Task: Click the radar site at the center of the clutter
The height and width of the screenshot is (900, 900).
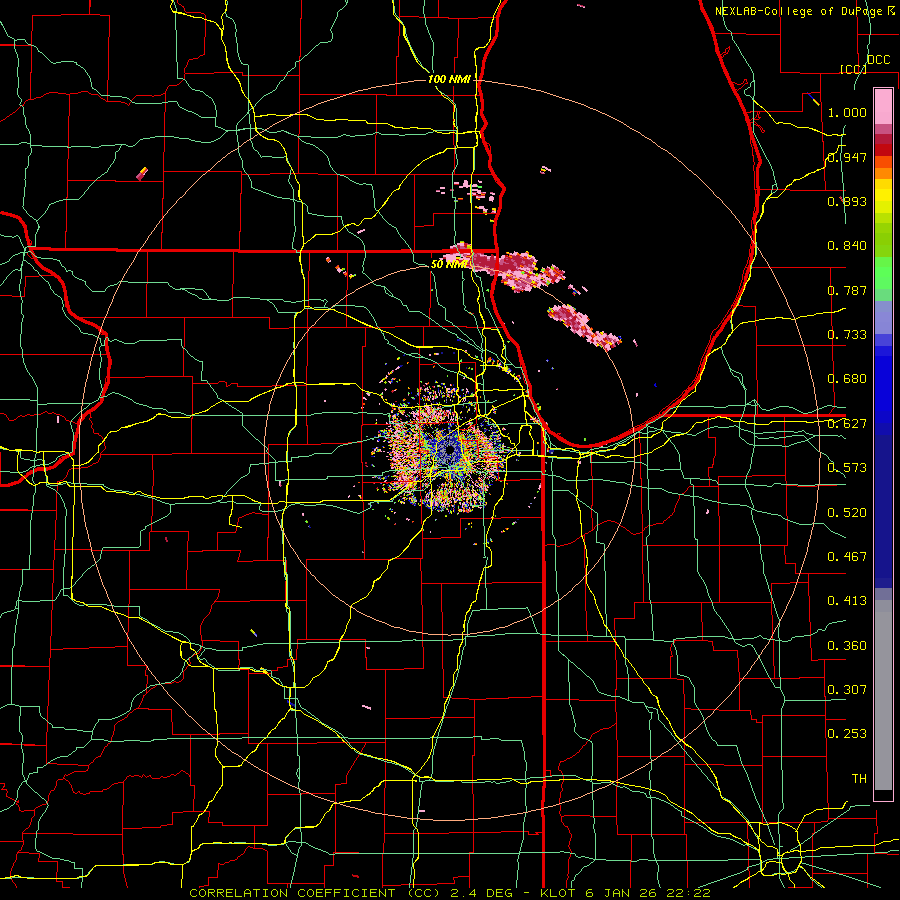Action: coord(449,451)
